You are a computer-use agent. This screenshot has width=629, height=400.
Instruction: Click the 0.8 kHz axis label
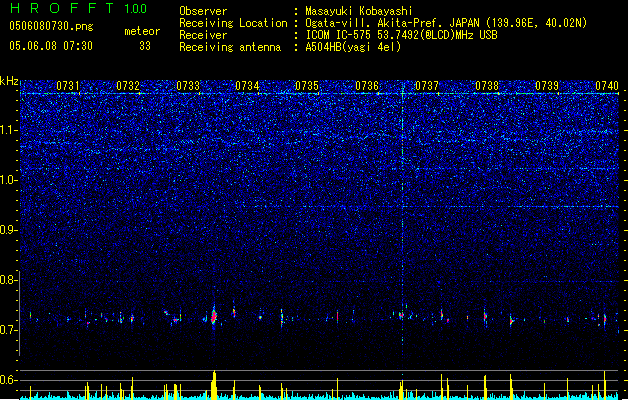tap(9, 280)
